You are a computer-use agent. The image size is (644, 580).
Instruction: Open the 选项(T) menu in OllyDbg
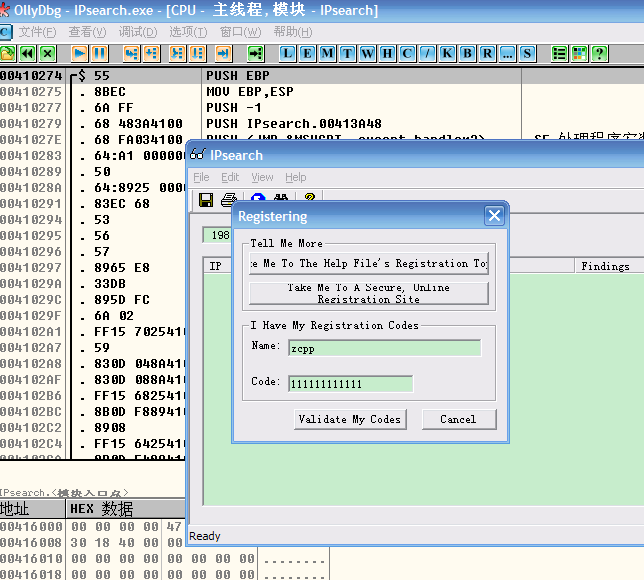(188, 32)
